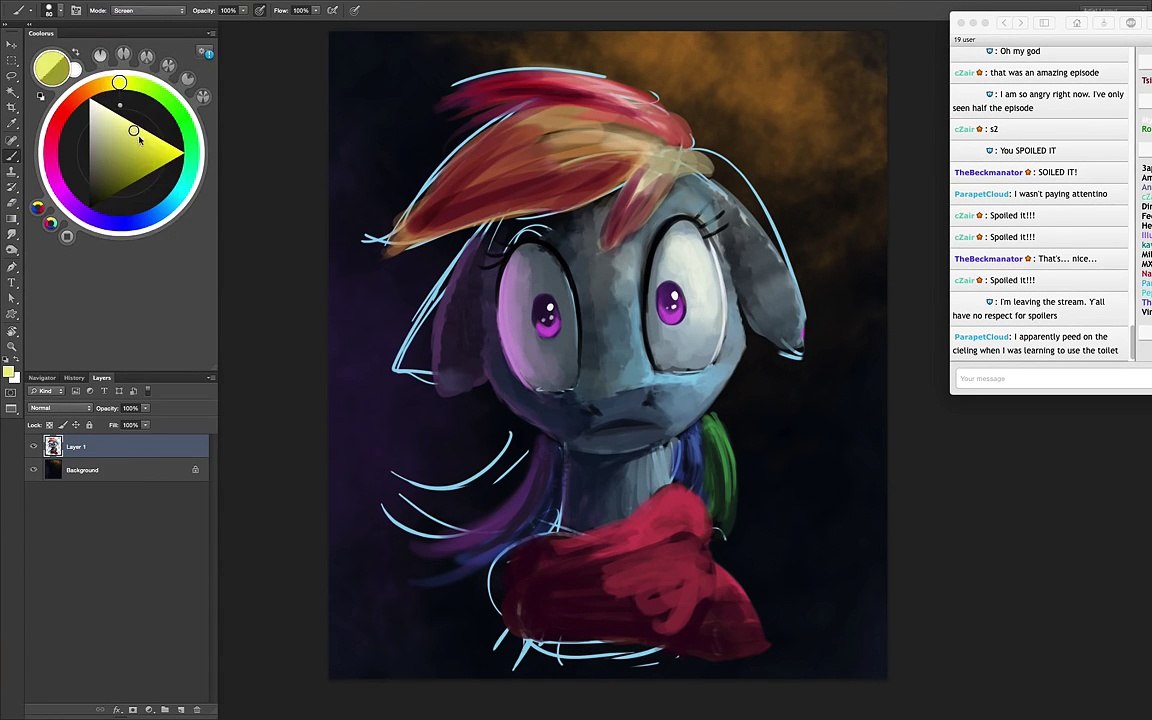Viewport: 1152px width, 720px height.
Task: Open the Layers panel flyout menu
Action: click(212, 378)
